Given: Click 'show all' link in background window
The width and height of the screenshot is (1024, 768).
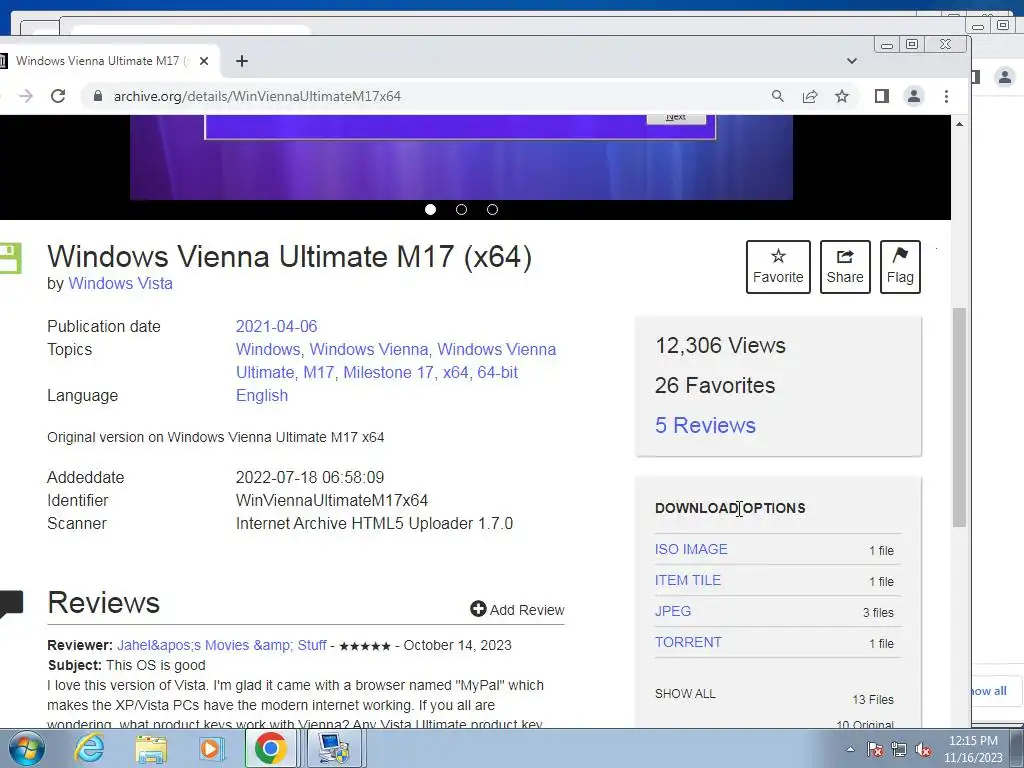Looking at the screenshot, I should pos(989,691).
